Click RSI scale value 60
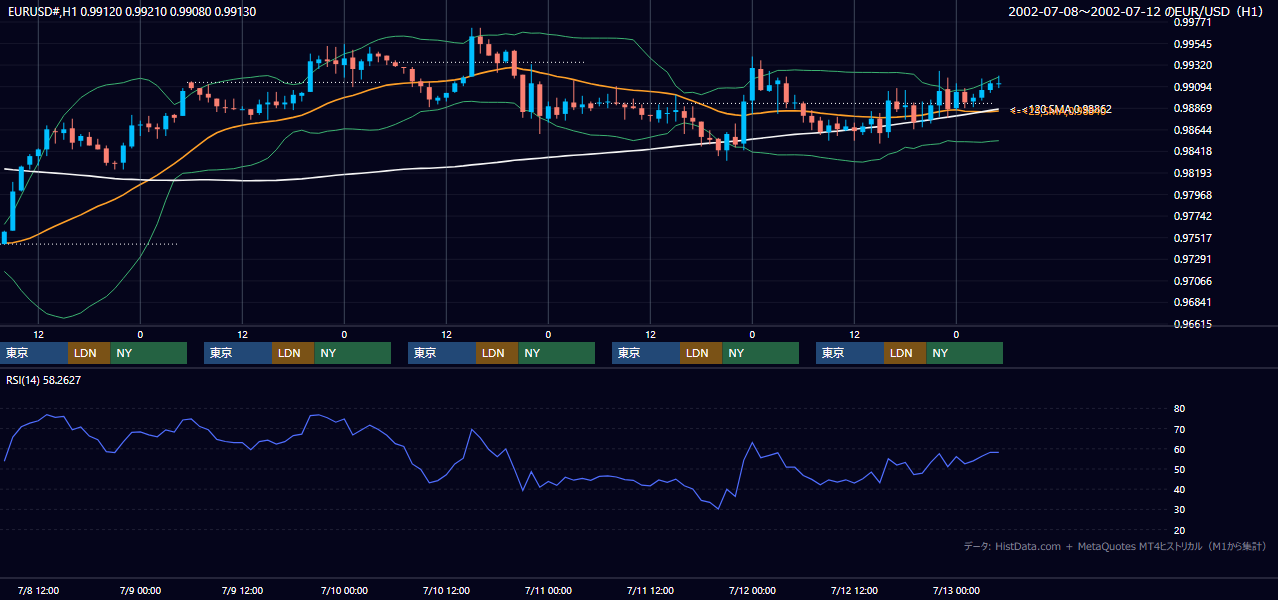 (x=1179, y=449)
